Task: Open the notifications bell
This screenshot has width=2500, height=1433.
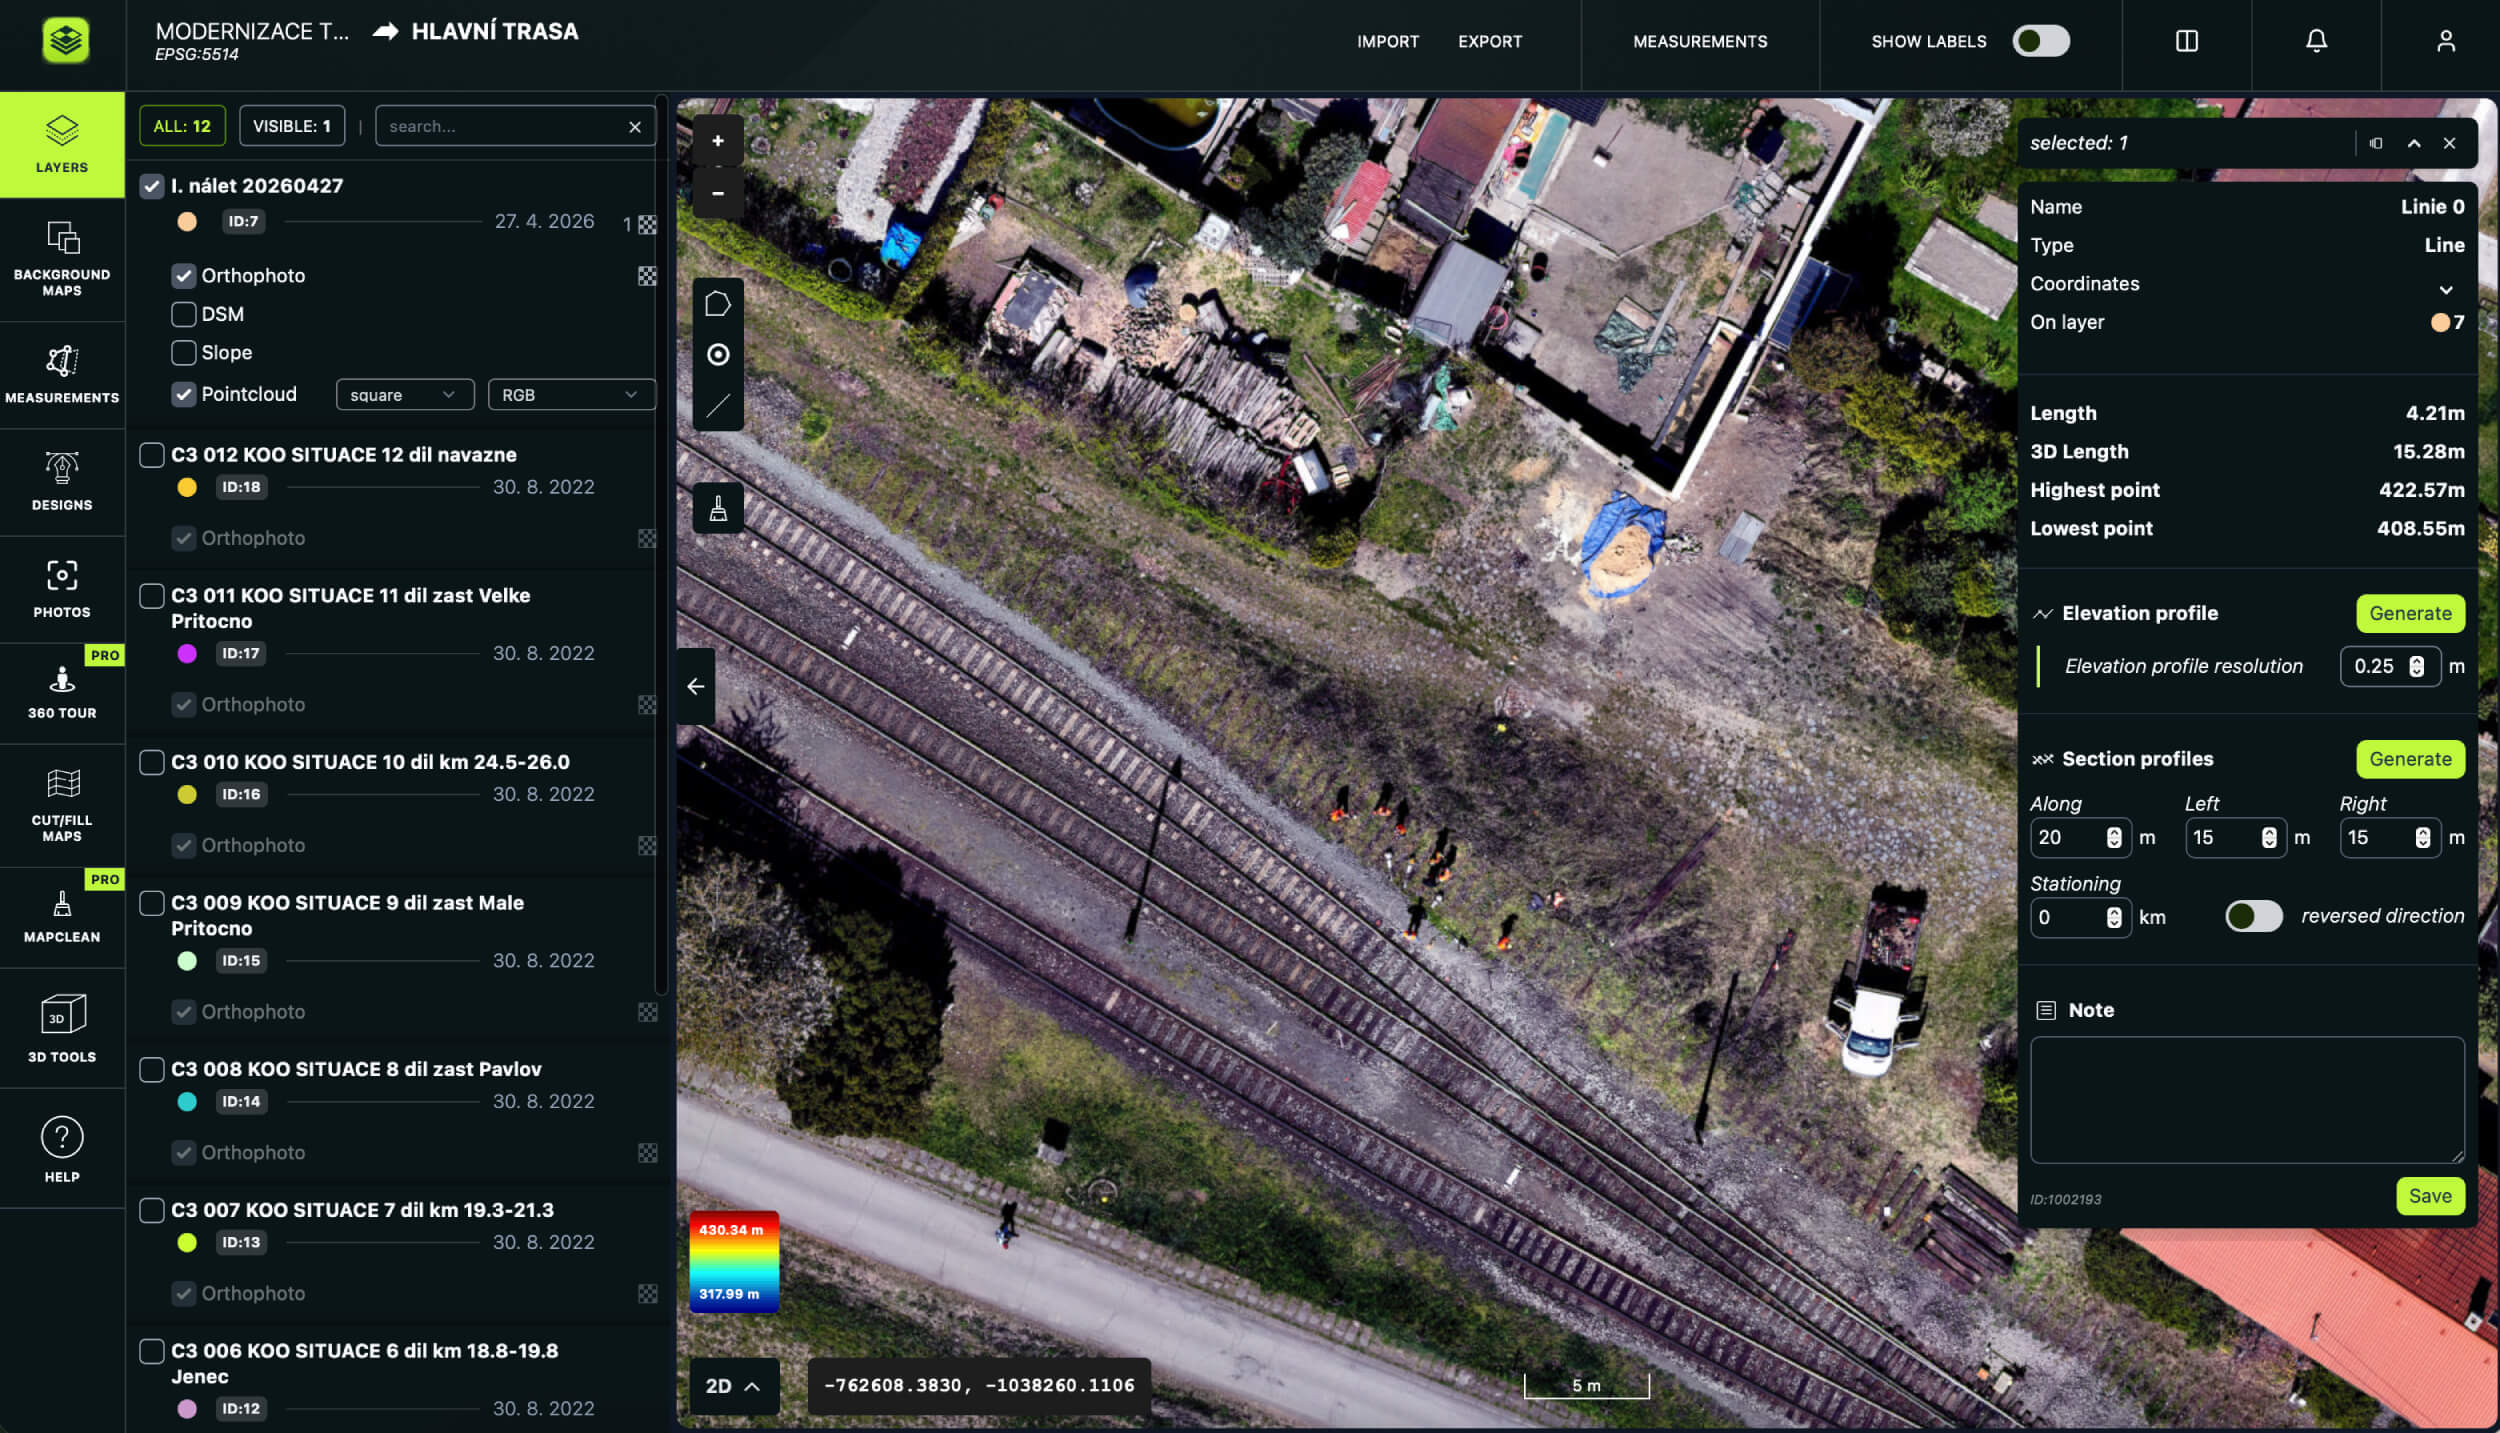Action: pyautogui.click(x=2316, y=41)
